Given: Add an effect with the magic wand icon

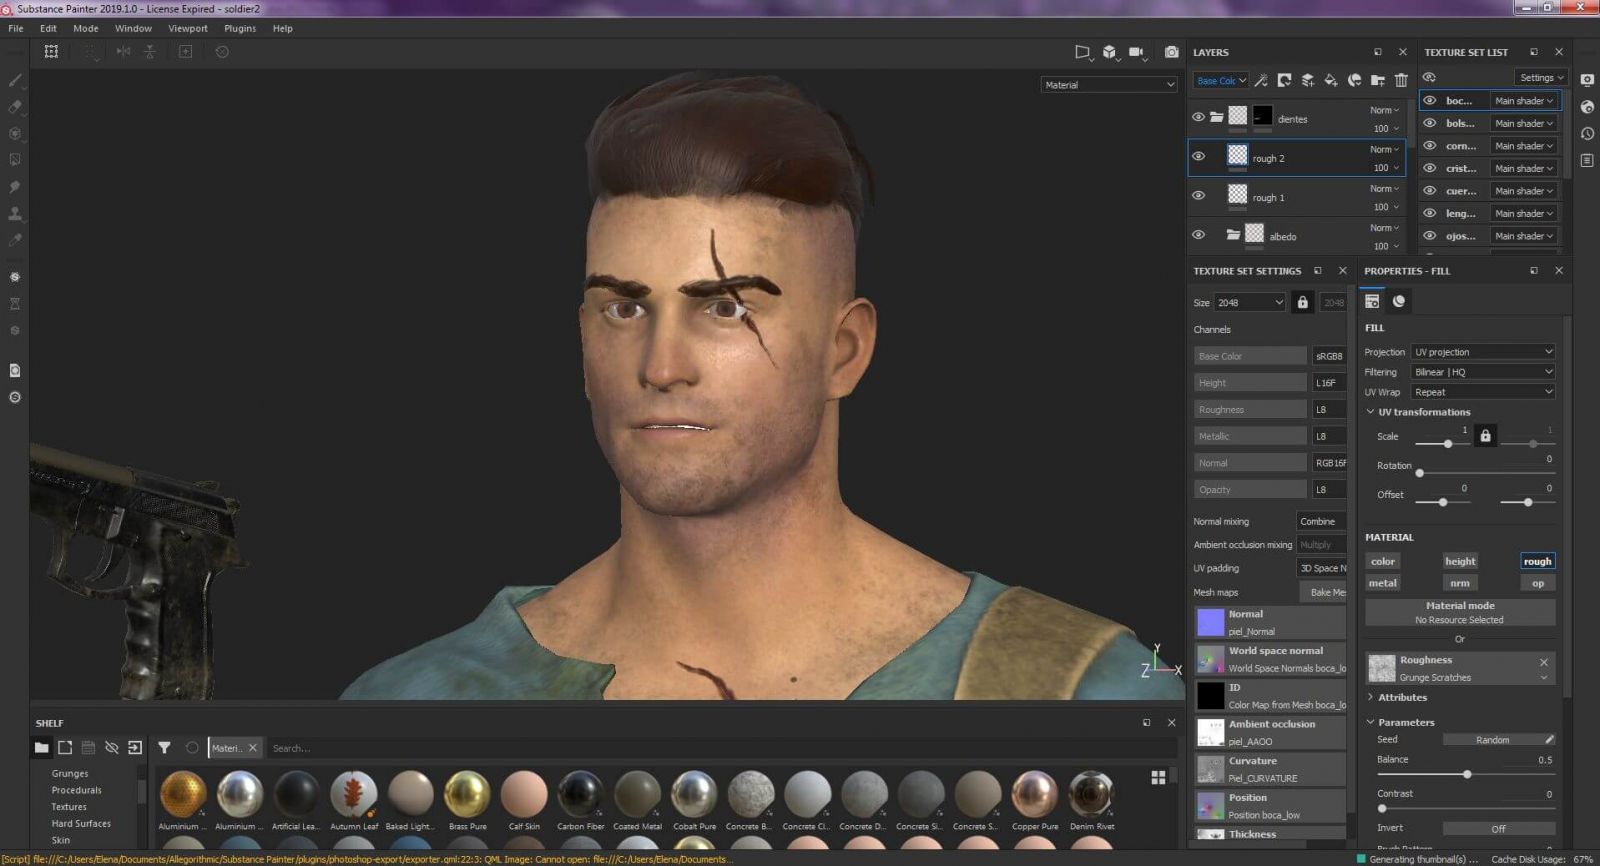Looking at the screenshot, I should [x=1261, y=80].
